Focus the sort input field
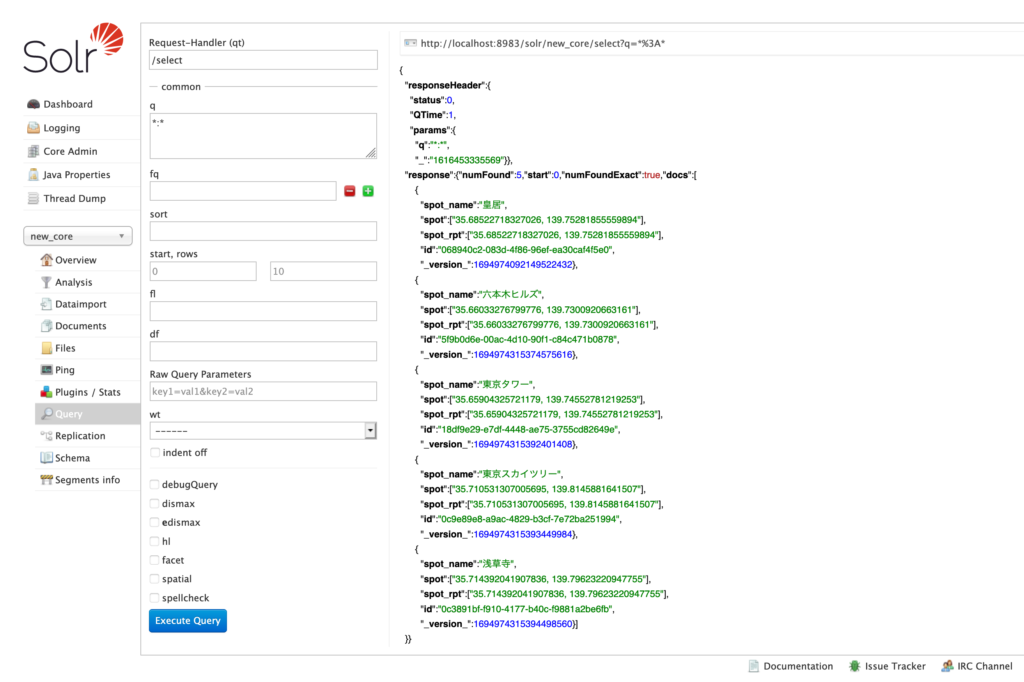The width and height of the screenshot is (1024, 682). pyautogui.click(x=263, y=231)
